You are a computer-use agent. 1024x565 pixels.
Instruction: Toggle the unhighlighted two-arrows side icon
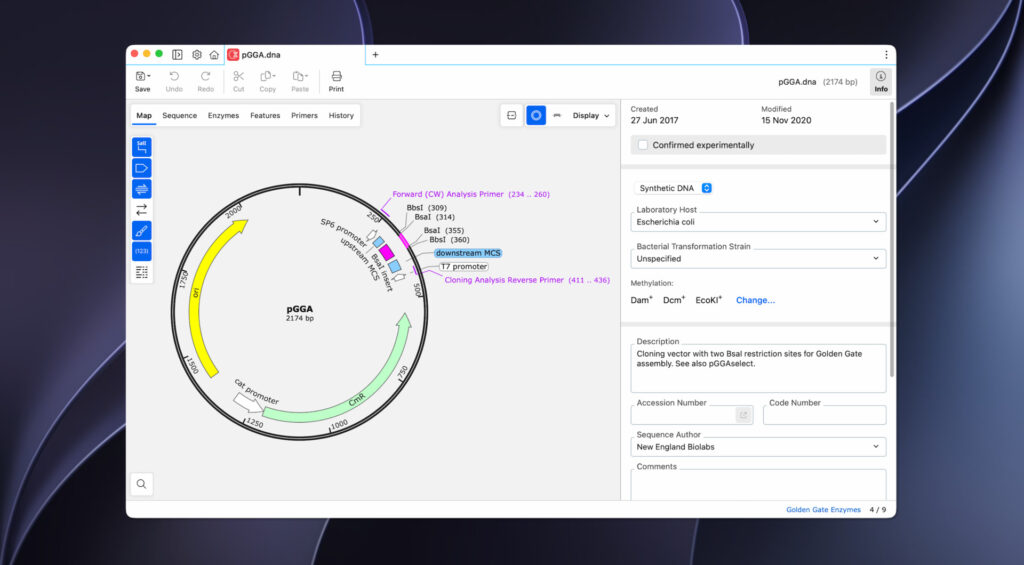[x=142, y=210]
